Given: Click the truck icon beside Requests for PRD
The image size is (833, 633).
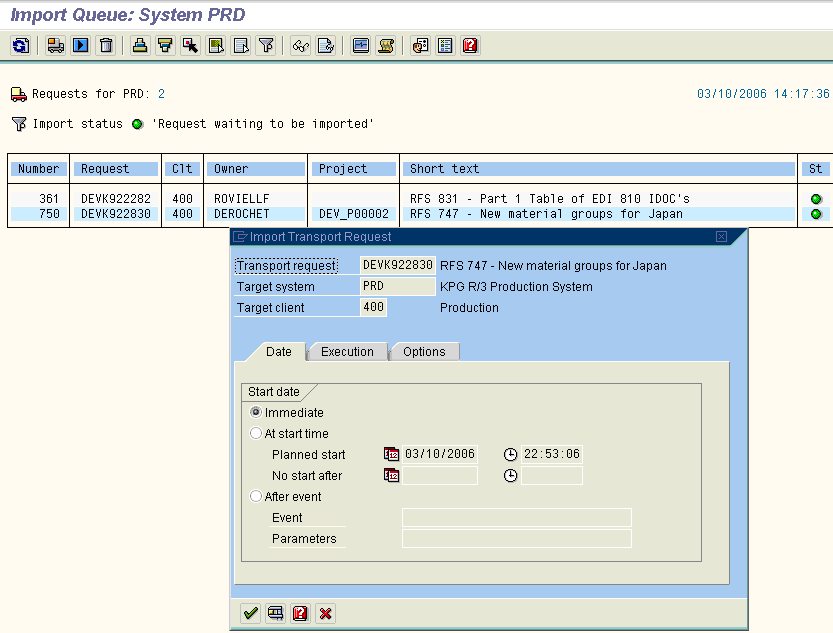Looking at the screenshot, I should pyautogui.click(x=19, y=94).
